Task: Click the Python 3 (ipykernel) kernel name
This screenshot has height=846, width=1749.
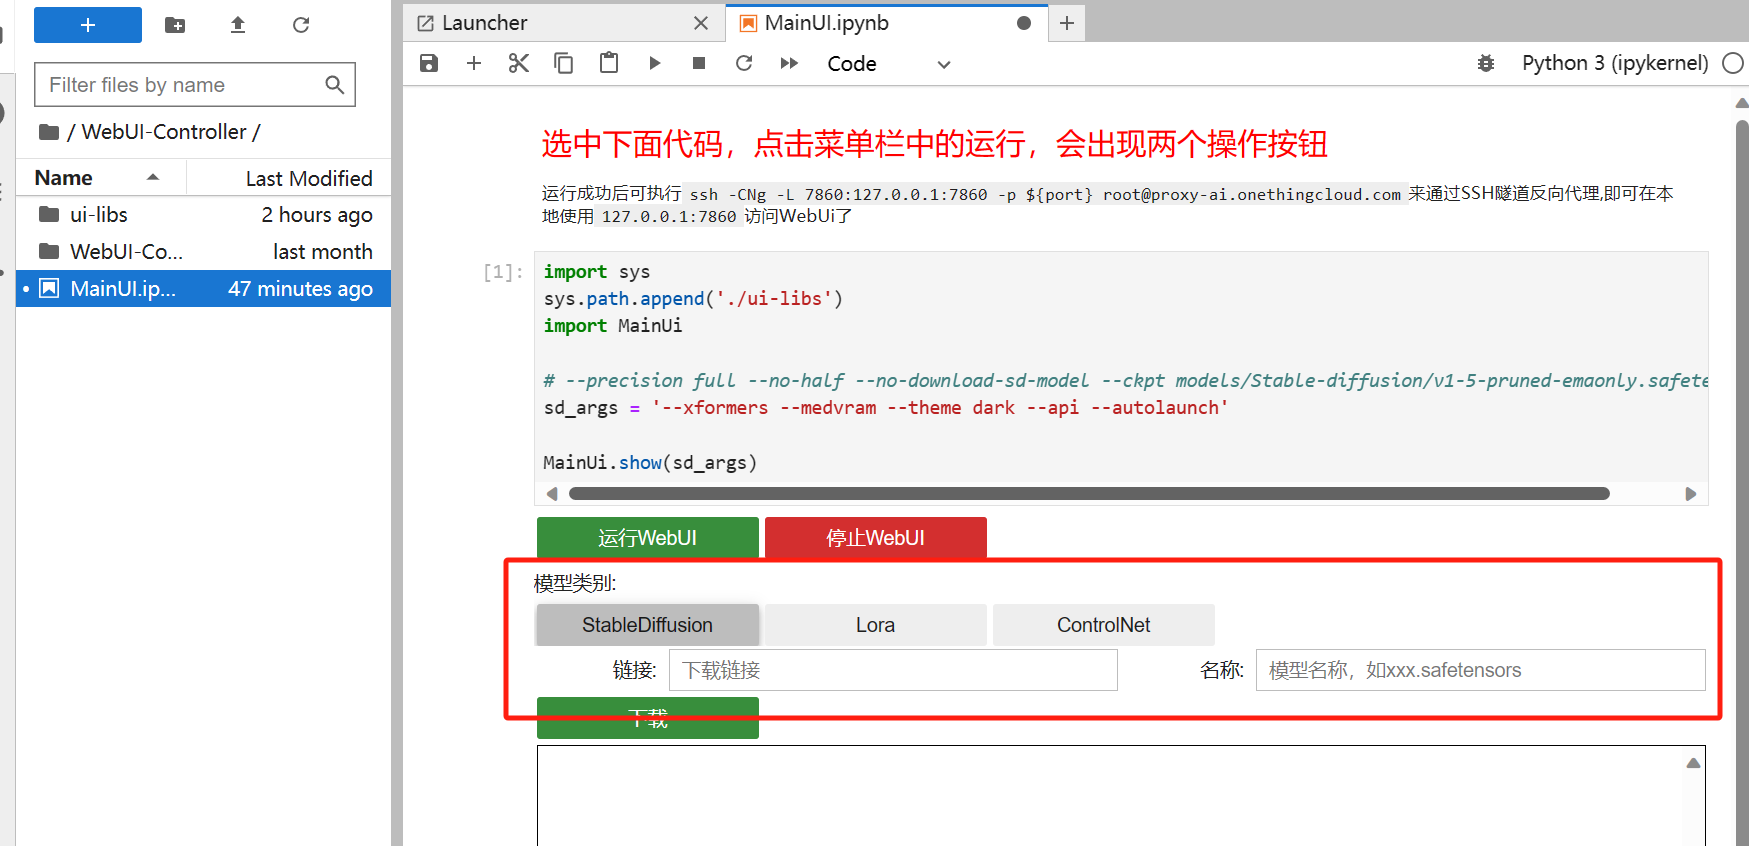Action: coord(1615,63)
